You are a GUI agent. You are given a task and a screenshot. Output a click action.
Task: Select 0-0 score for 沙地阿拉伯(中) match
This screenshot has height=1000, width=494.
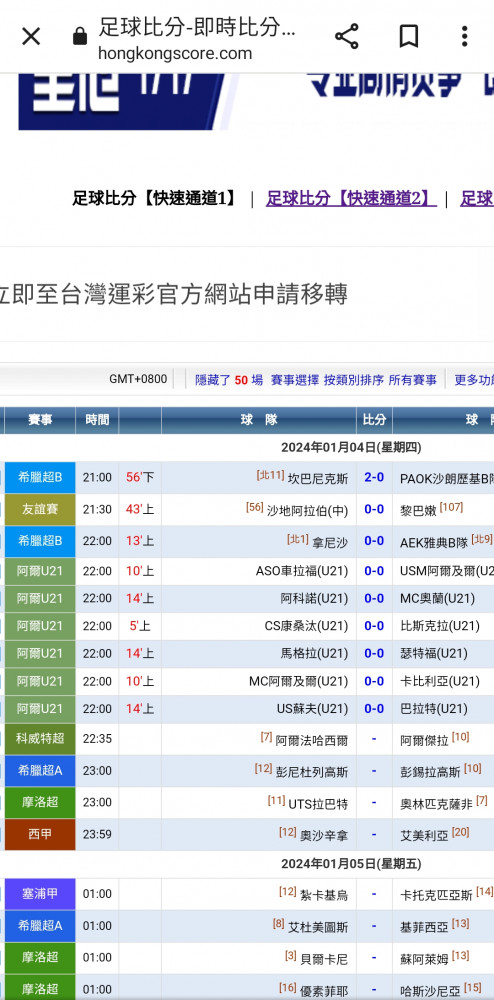374,510
